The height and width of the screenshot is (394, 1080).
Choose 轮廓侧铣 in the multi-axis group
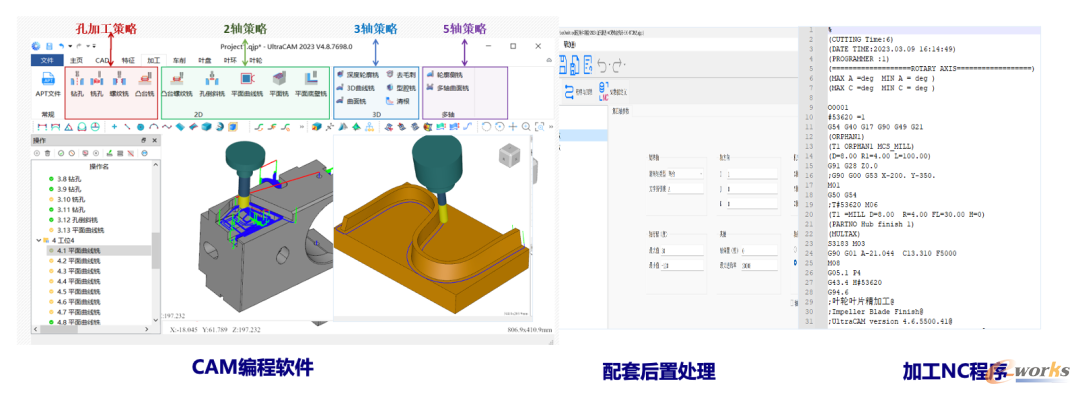444,74
